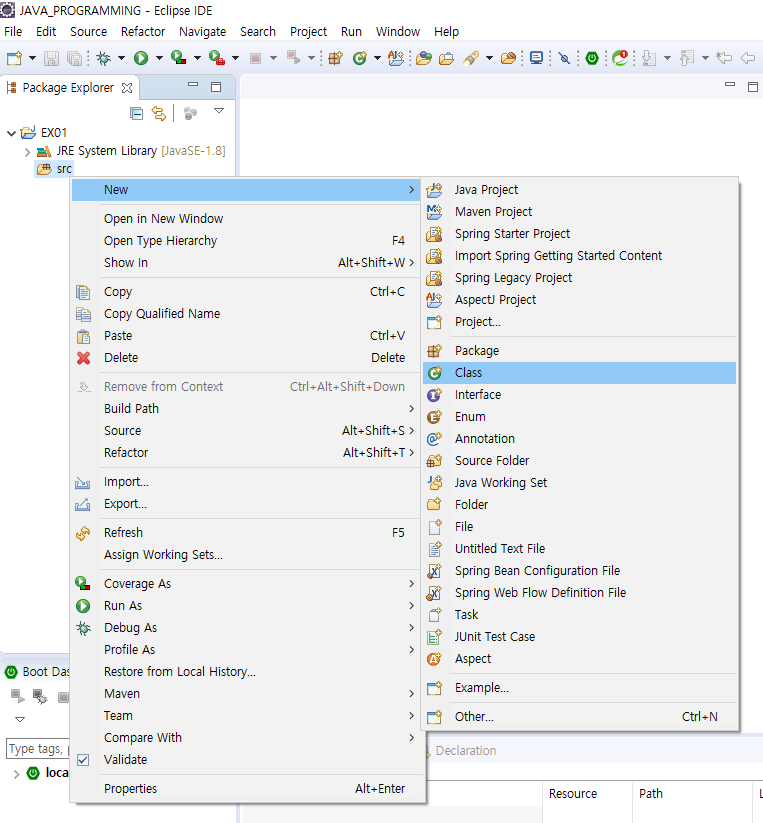Open the dropdown arrow next to Debug icon
The height and width of the screenshot is (823, 763).
[x=121, y=58]
